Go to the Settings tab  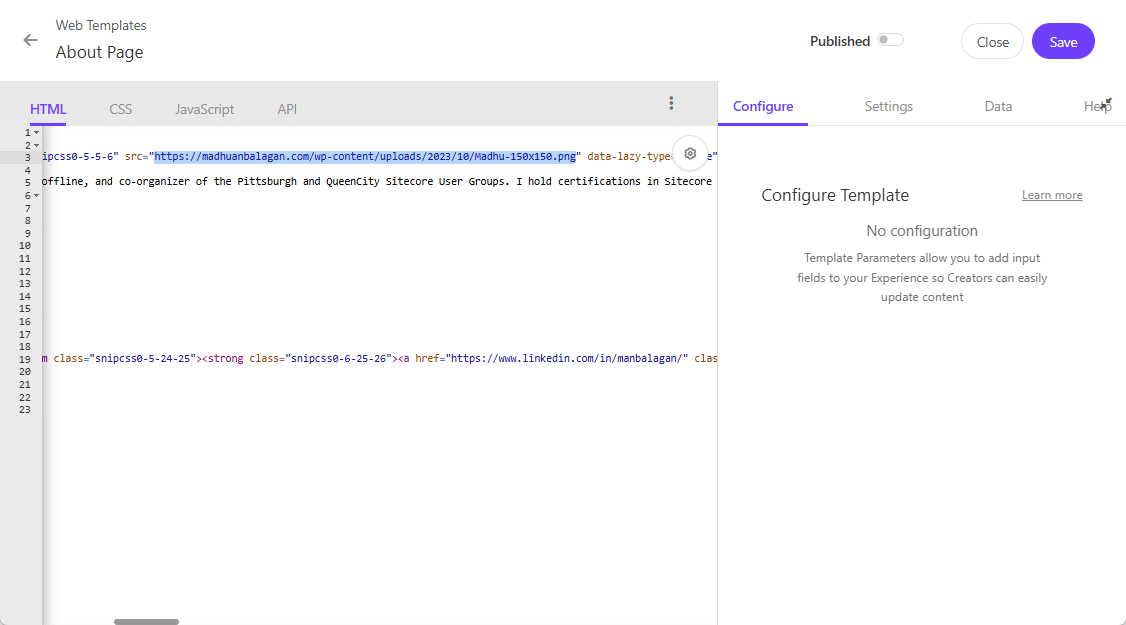pyautogui.click(x=888, y=106)
